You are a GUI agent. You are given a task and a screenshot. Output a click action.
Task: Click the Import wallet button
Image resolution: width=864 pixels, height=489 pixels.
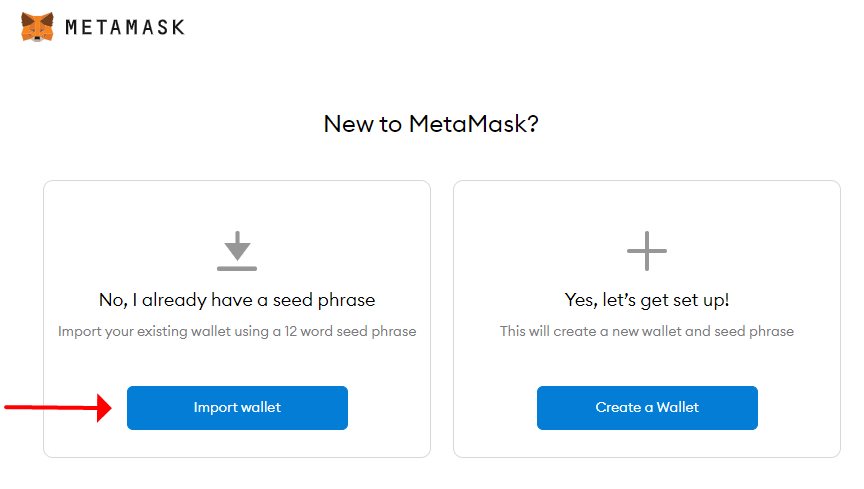(x=237, y=408)
